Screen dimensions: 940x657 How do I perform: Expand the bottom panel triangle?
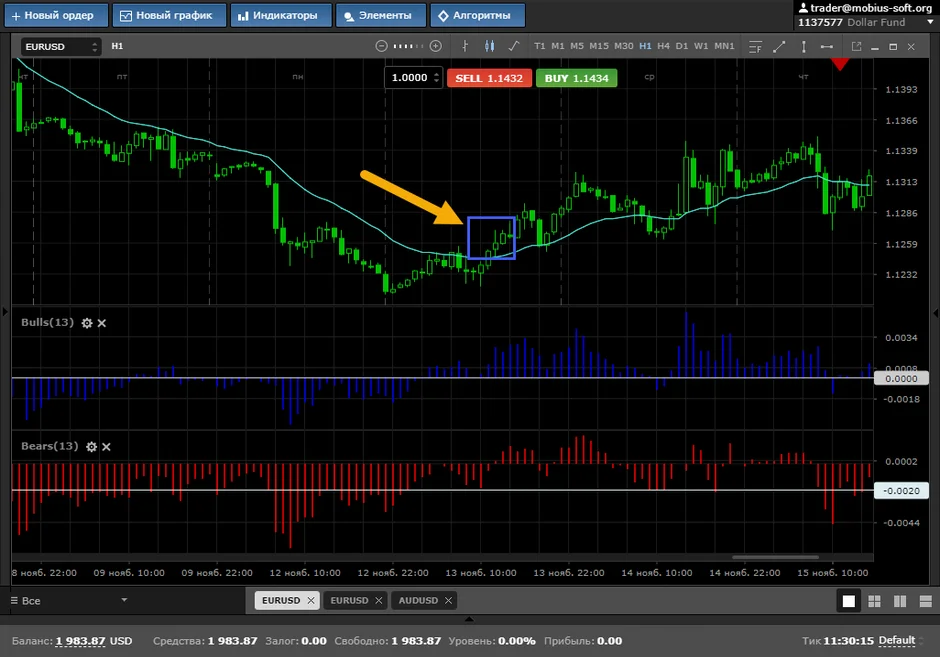(x=469, y=619)
